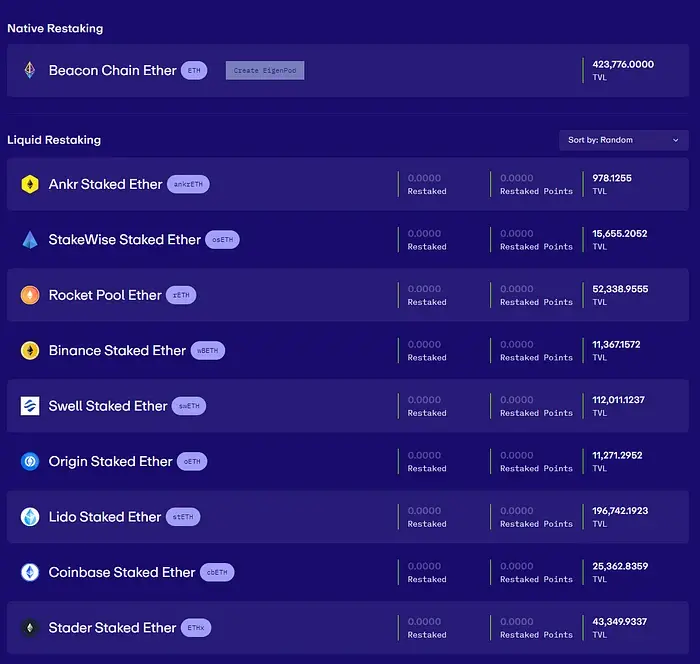Click the Swell Staked Ether TVL value
The height and width of the screenshot is (664, 700).
pos(619,400)
